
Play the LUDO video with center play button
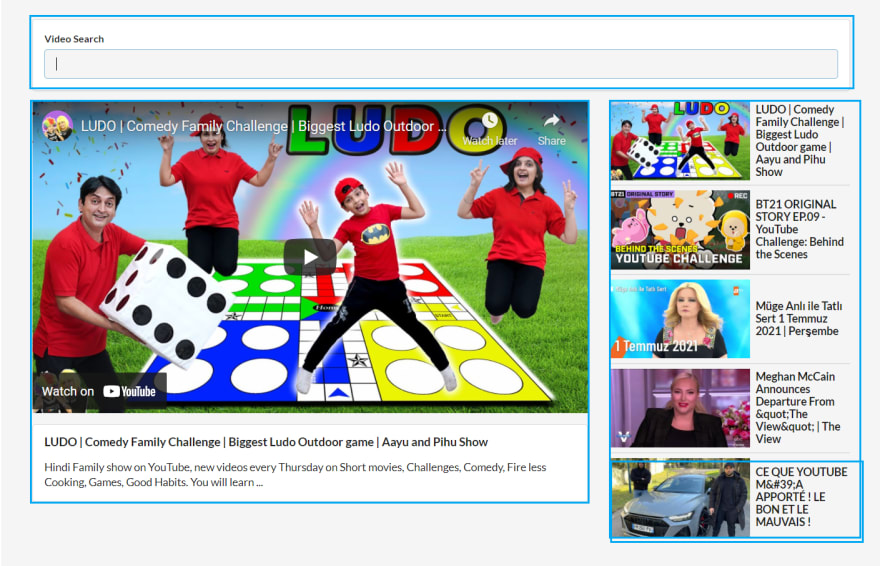click(x=310, y=257)
